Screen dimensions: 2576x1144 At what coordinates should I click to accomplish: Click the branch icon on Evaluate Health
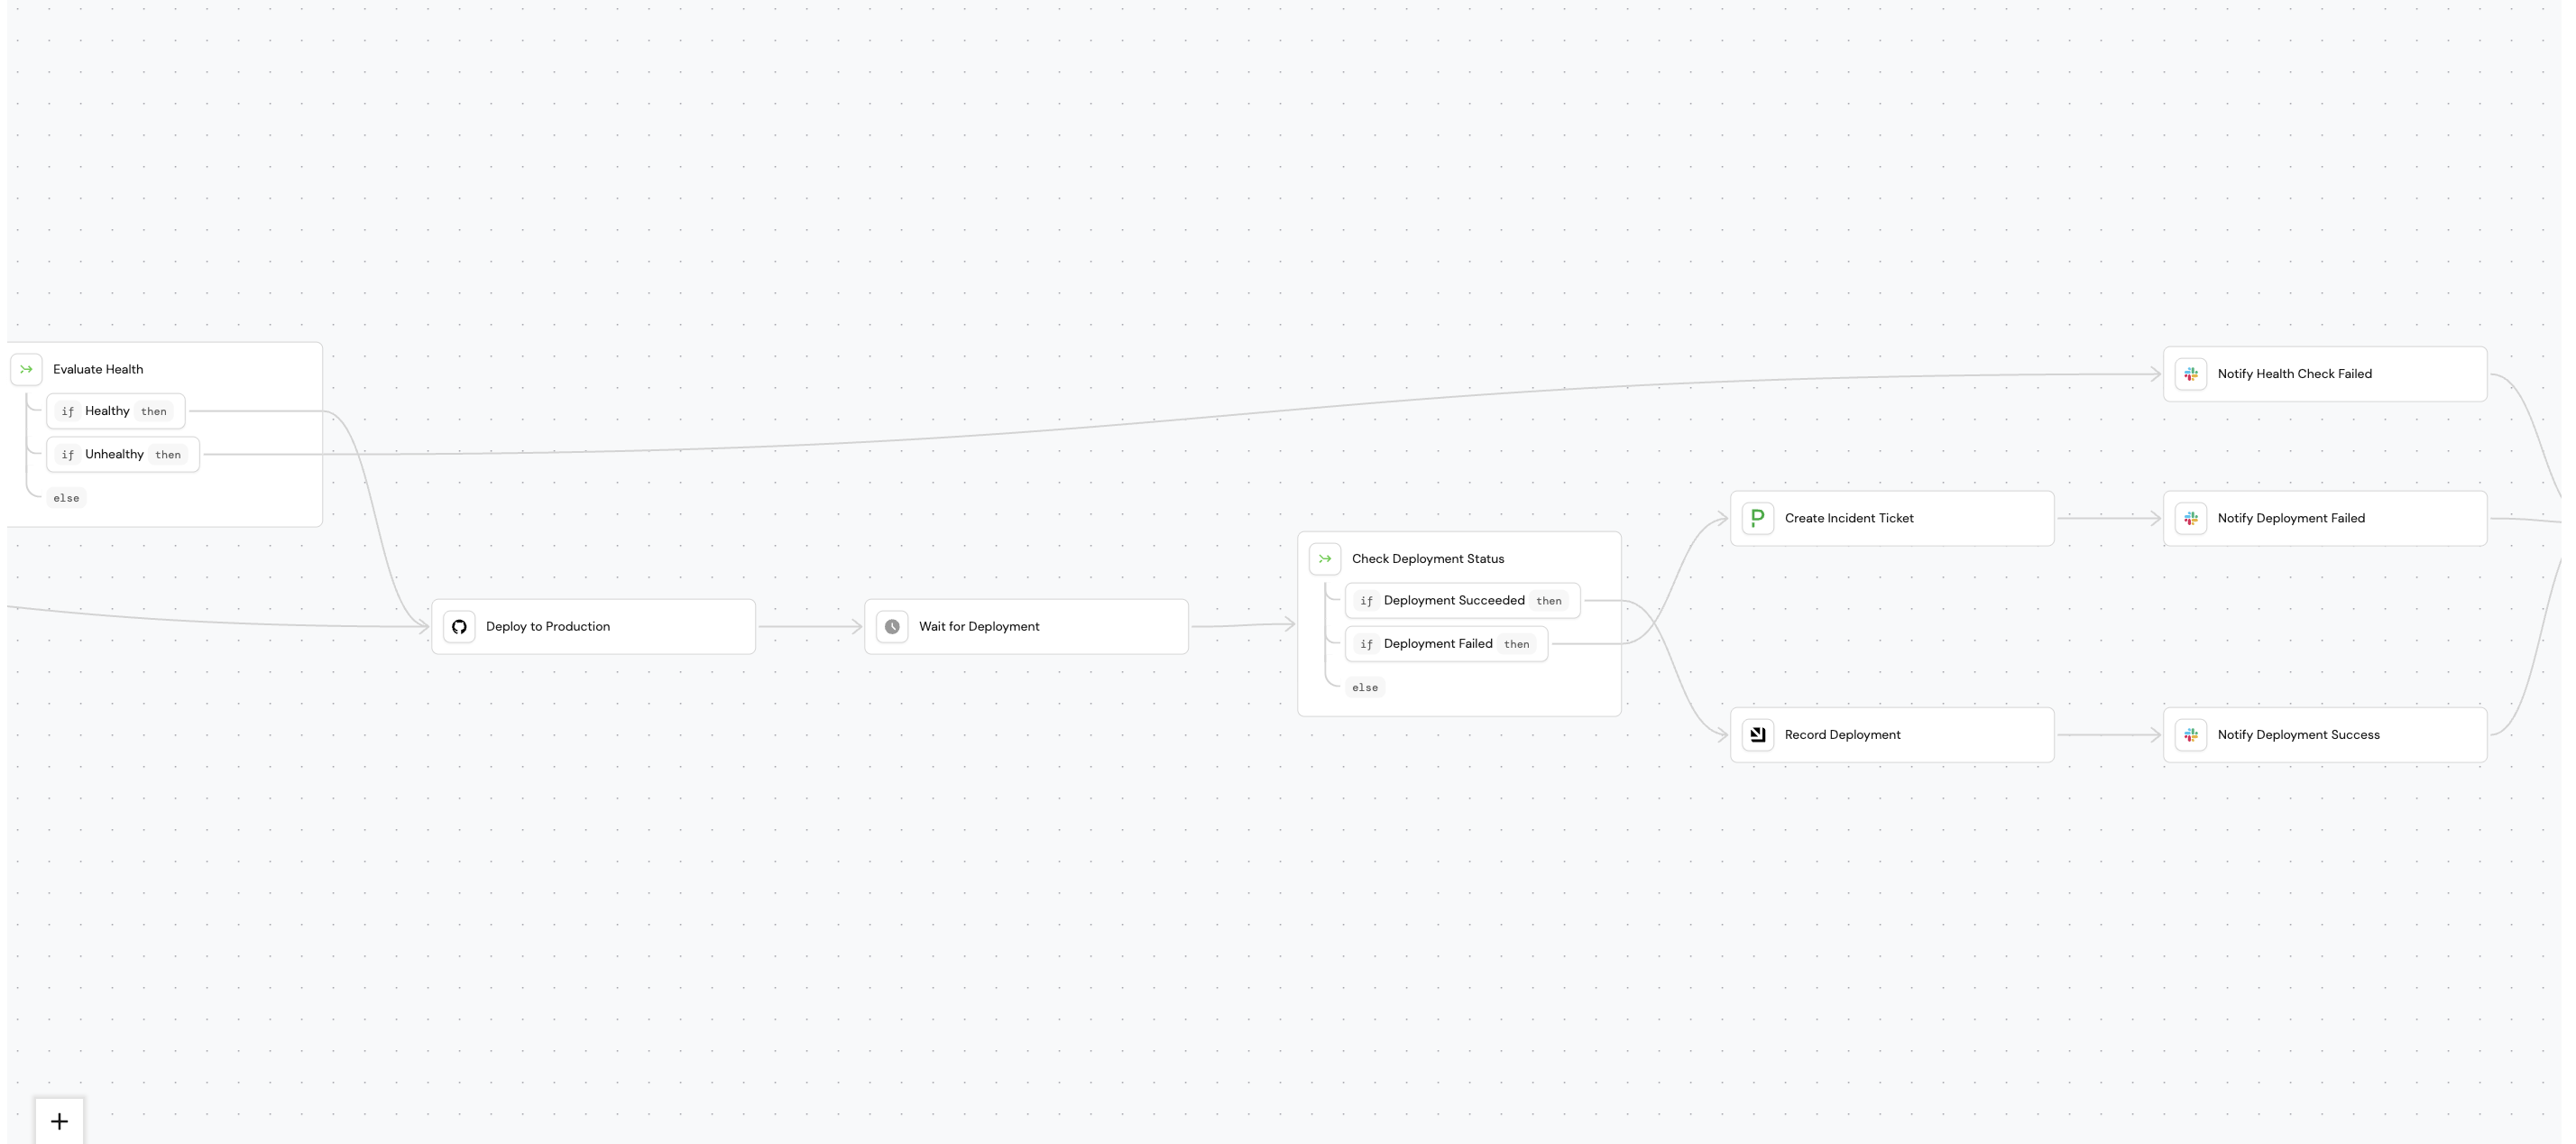point(26,370)
